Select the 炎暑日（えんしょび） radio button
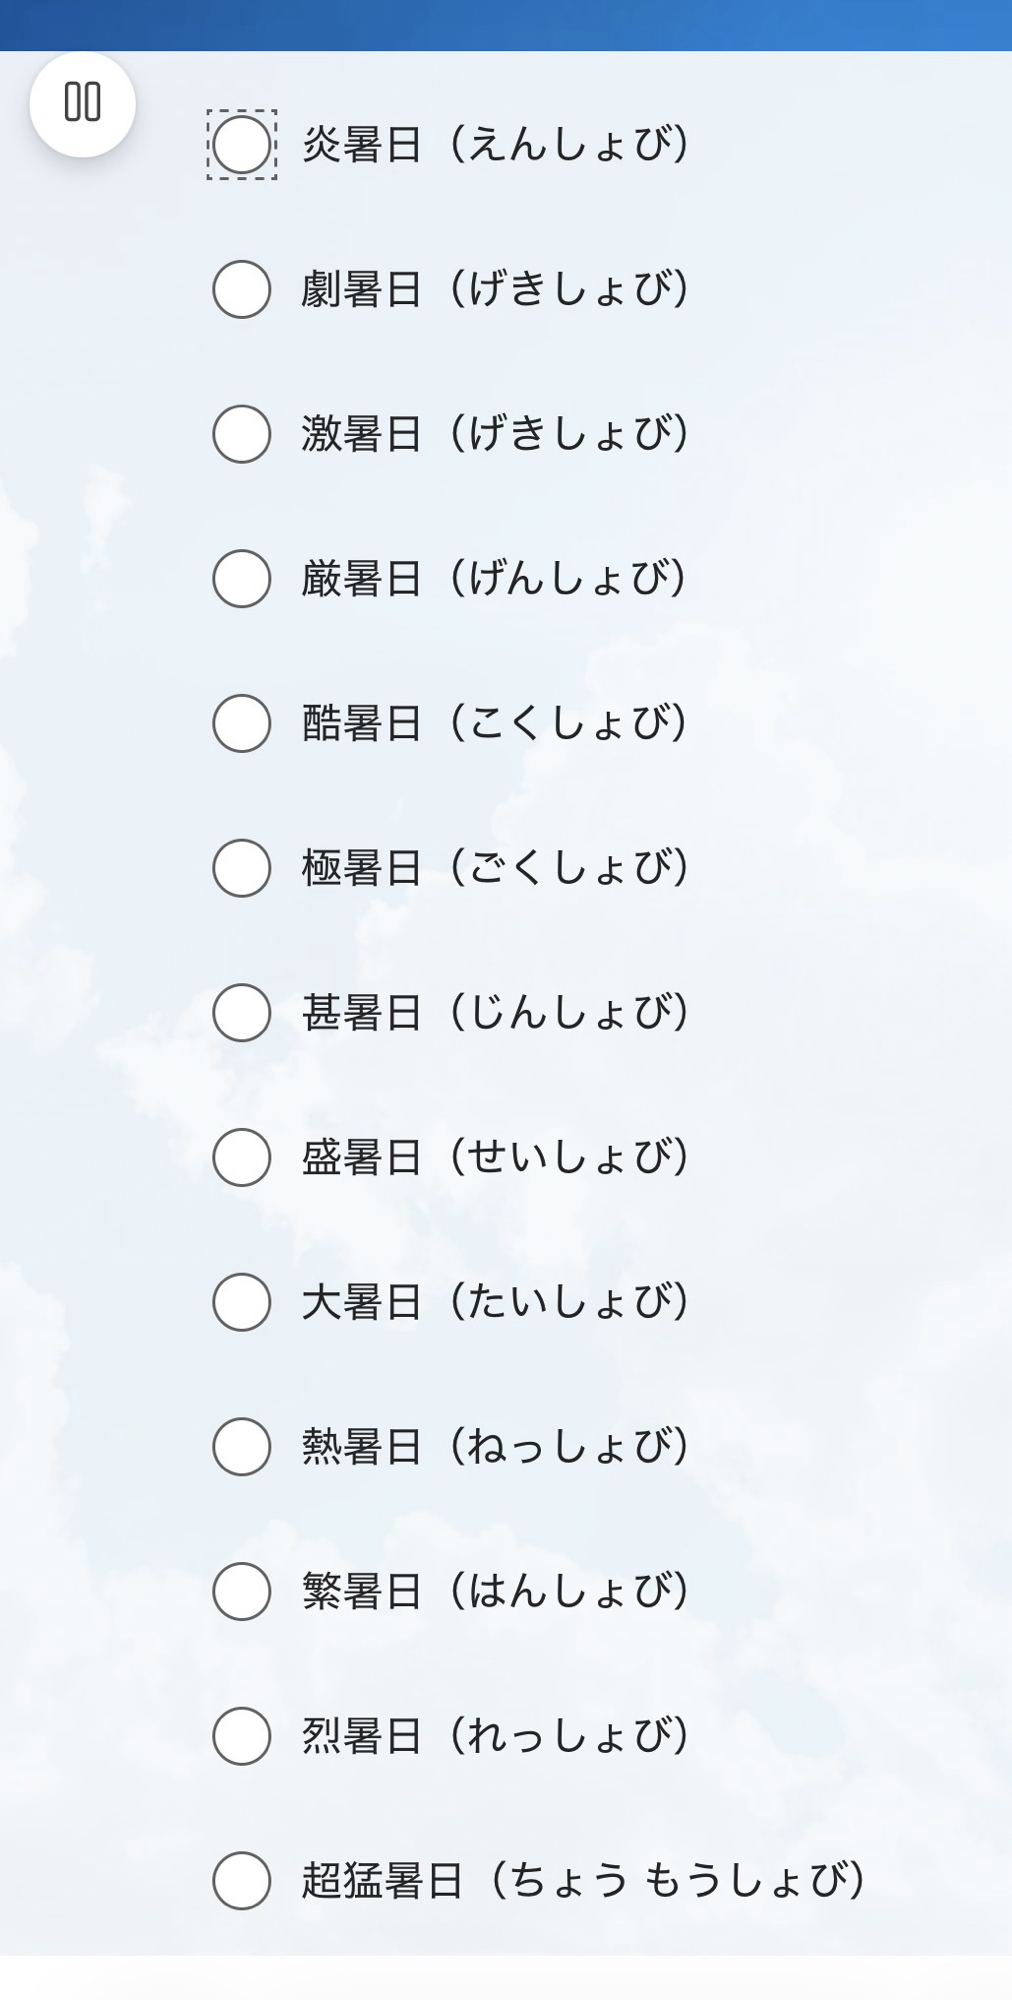Viewport: 1012px width, 2000px height. point(242,145)
